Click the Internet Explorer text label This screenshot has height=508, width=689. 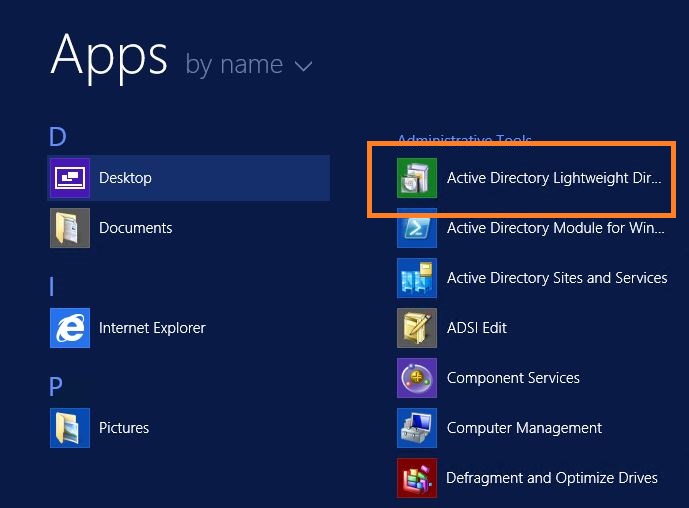point(152,328)
